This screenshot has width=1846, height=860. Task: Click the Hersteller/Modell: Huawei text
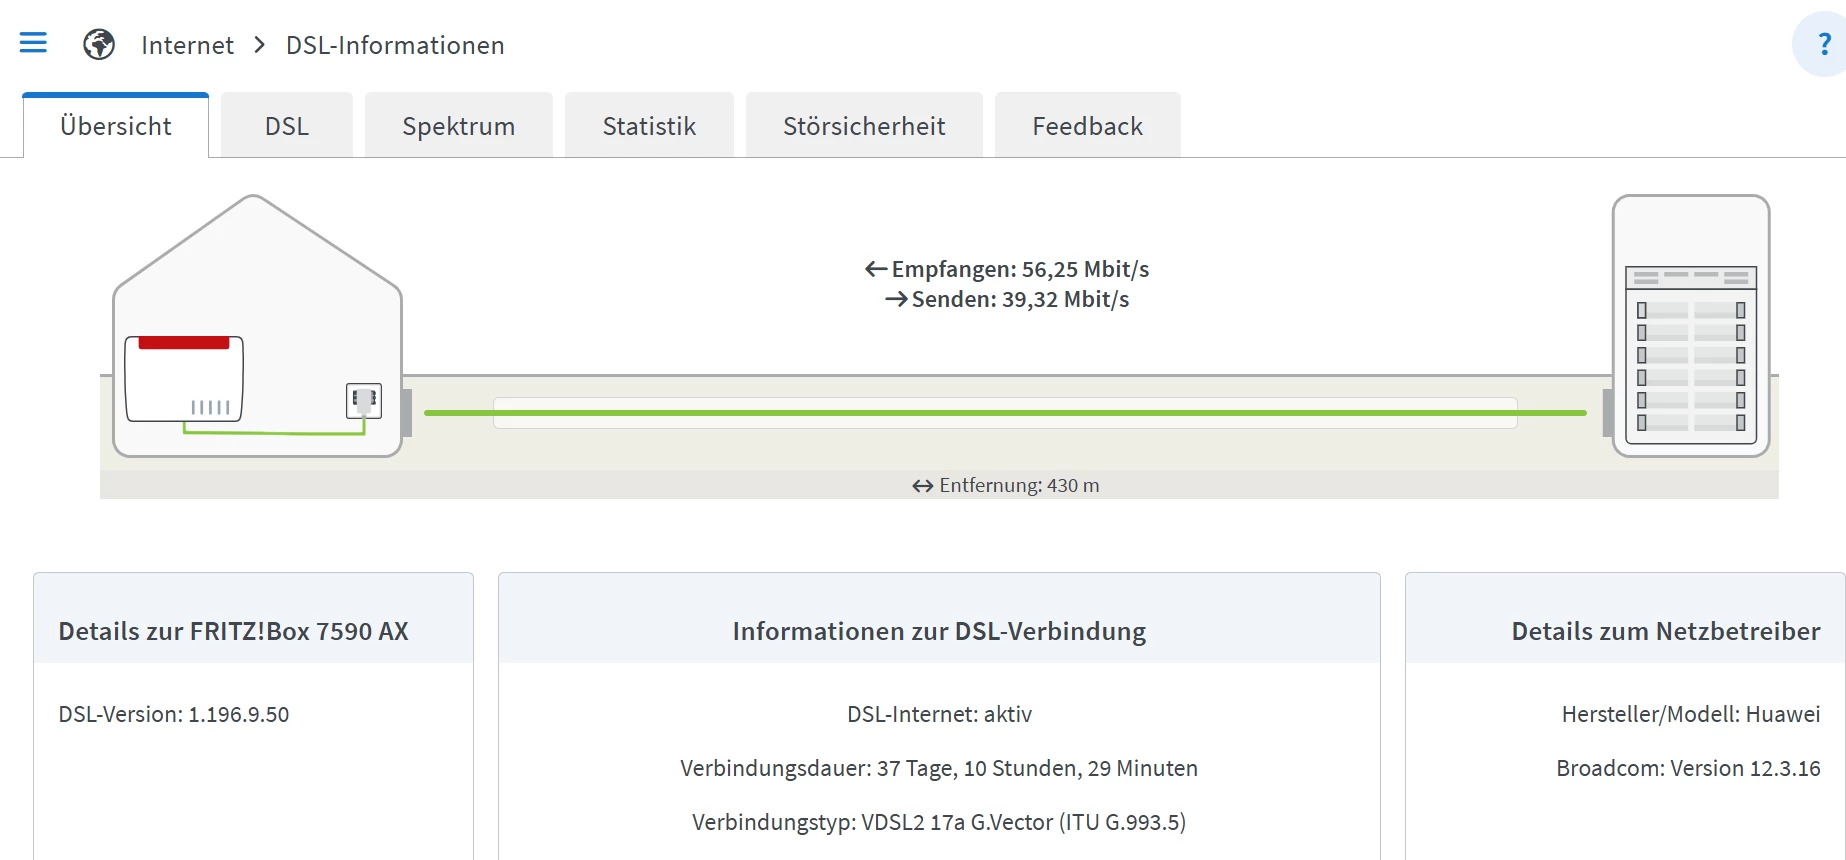(x=1691, y=714)
